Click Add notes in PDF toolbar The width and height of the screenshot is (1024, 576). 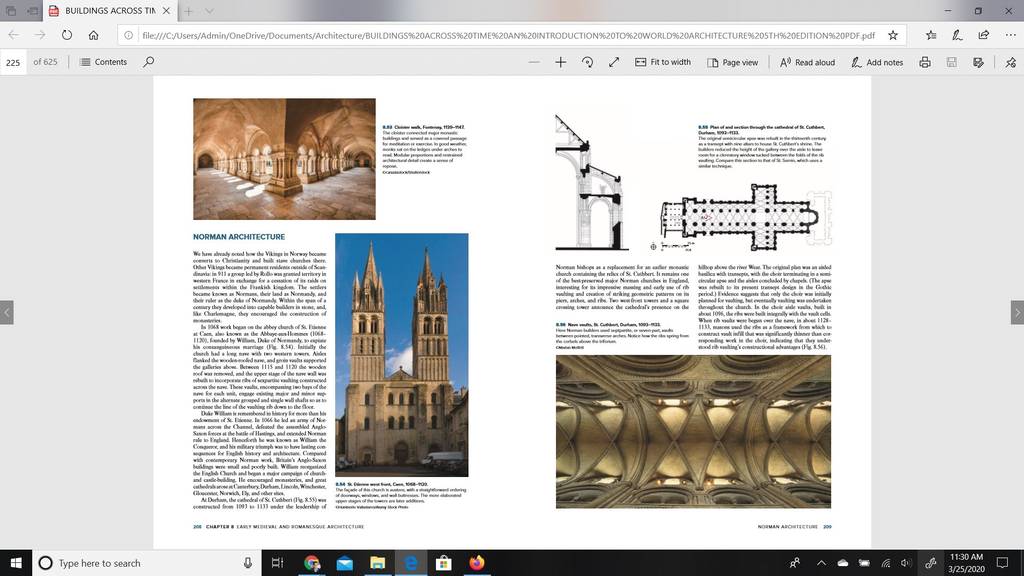click(877, 62)
